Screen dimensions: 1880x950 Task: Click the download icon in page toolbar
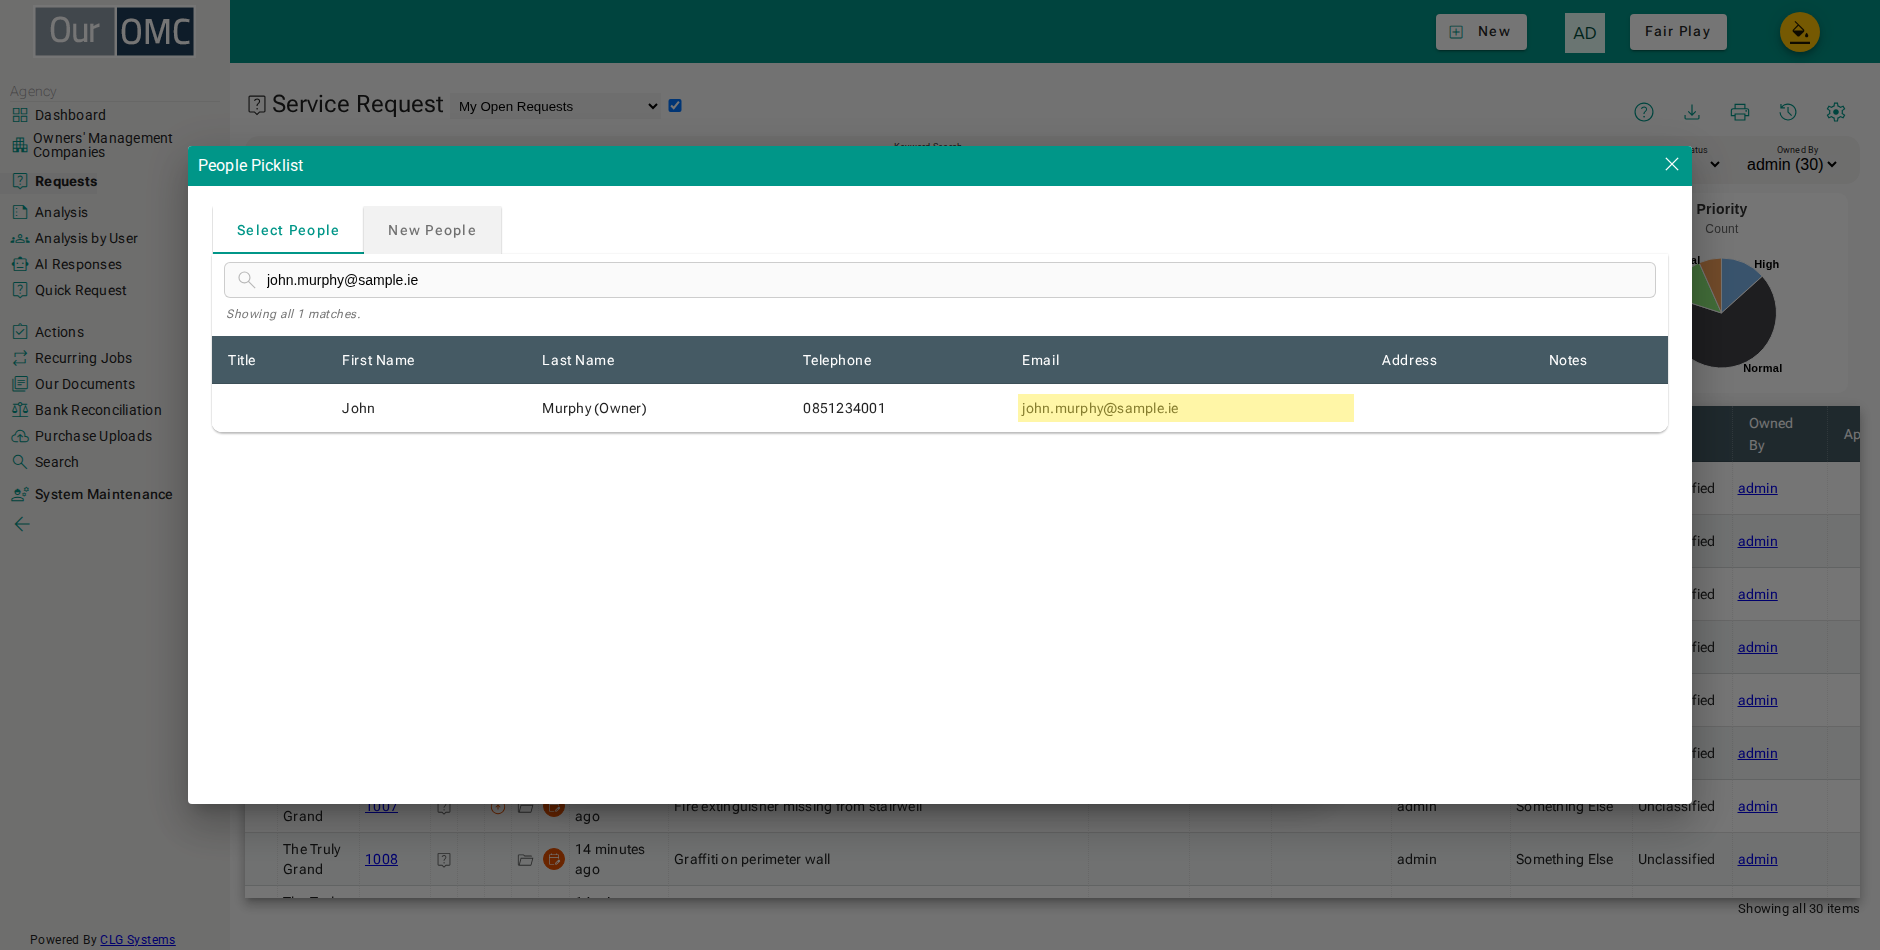1692,112
